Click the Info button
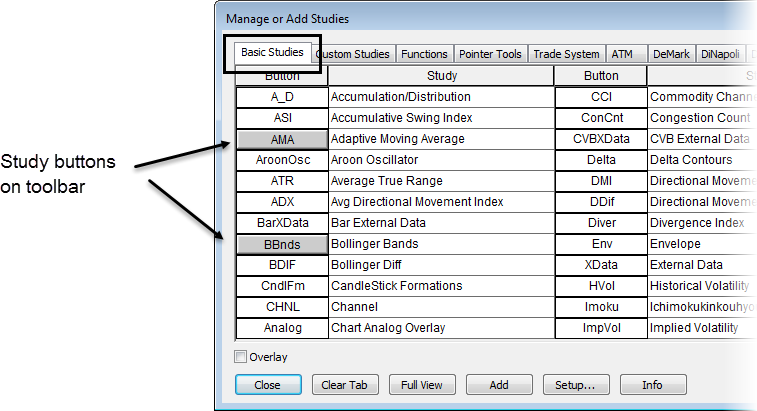Image resolution: width=757 pixels, height=411 pixels. pyautogui.click(x=653, y=385)
